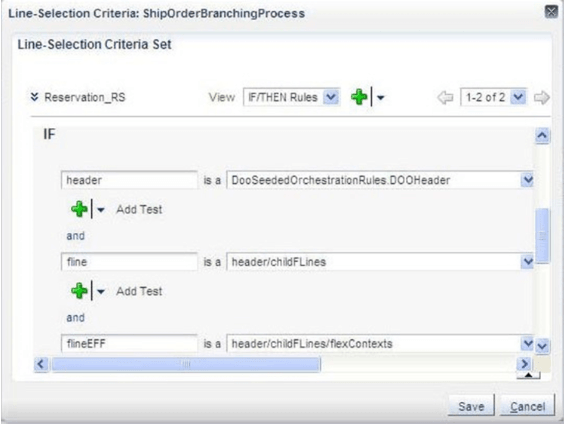
Task: Click the header alias input field
Action: (129, 180)
